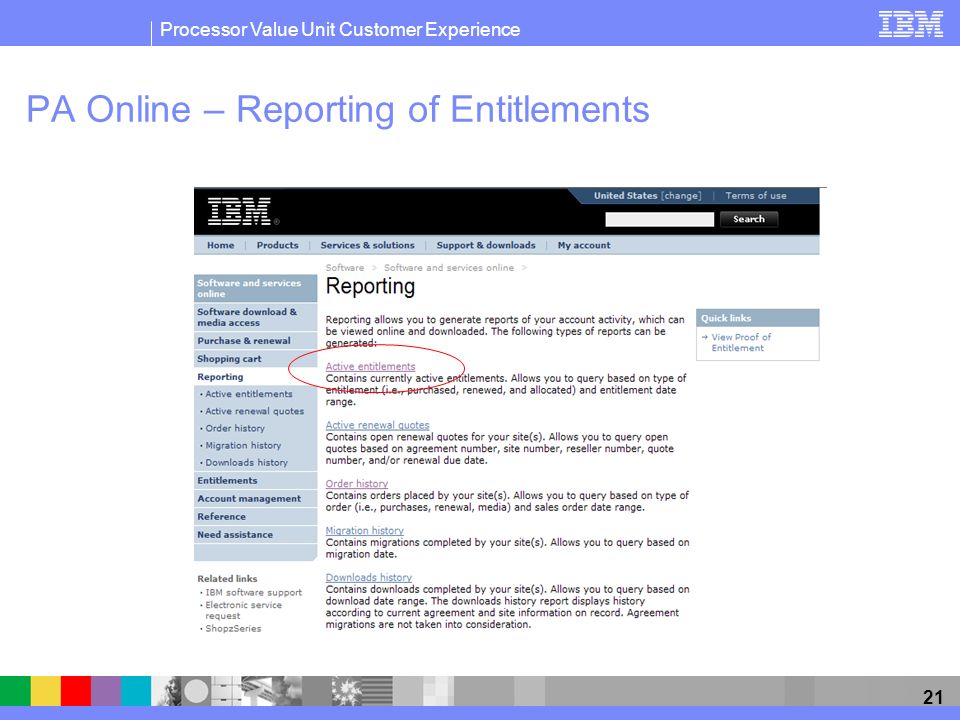This screenshot has width=960, height=720.
Task: Click the search input field
Action: click(x=659, y=219)
